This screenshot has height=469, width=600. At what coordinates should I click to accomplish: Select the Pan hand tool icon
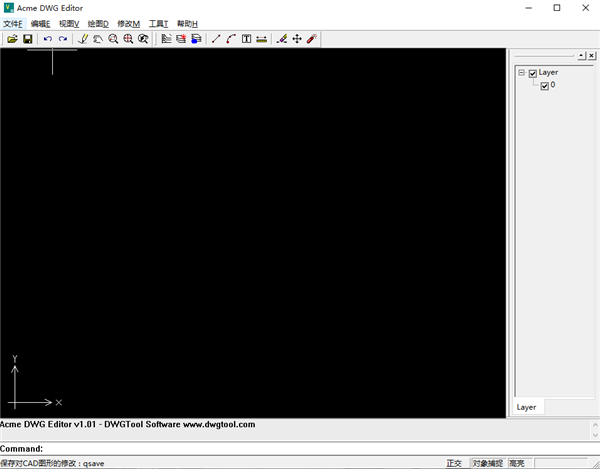(98, 39)
